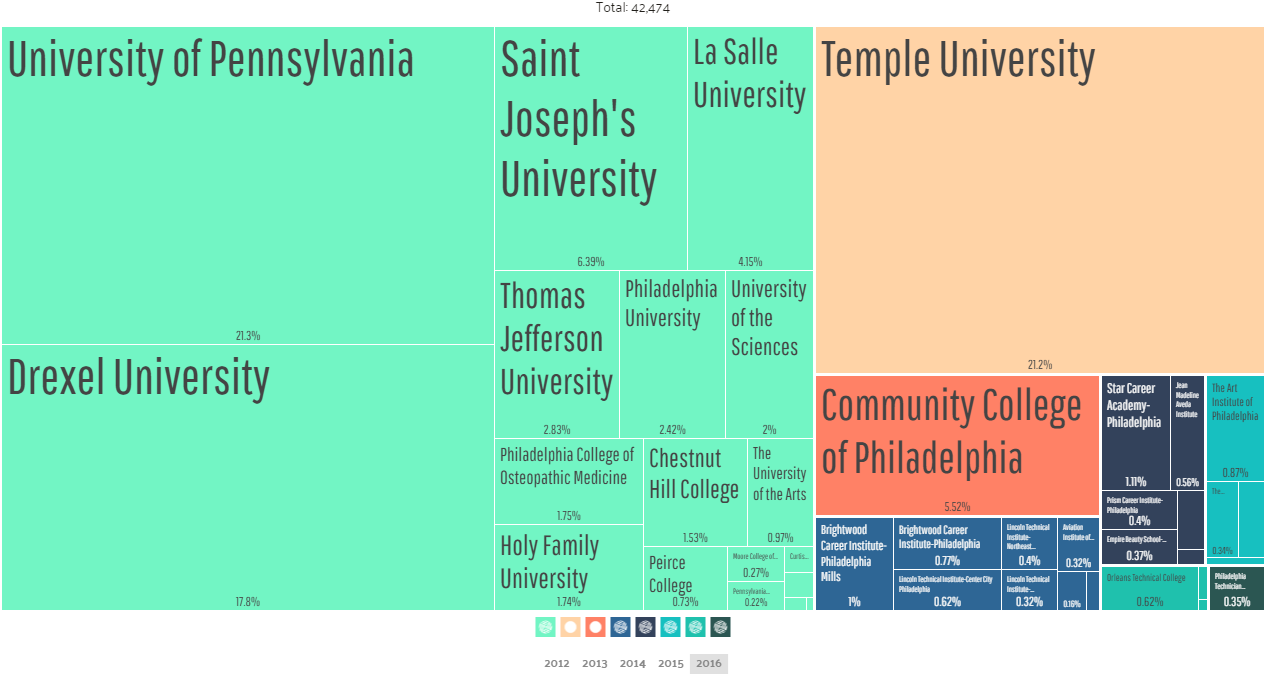Click the peach legend icon
Screen dimensions: 1266x682
coord(570,627)
